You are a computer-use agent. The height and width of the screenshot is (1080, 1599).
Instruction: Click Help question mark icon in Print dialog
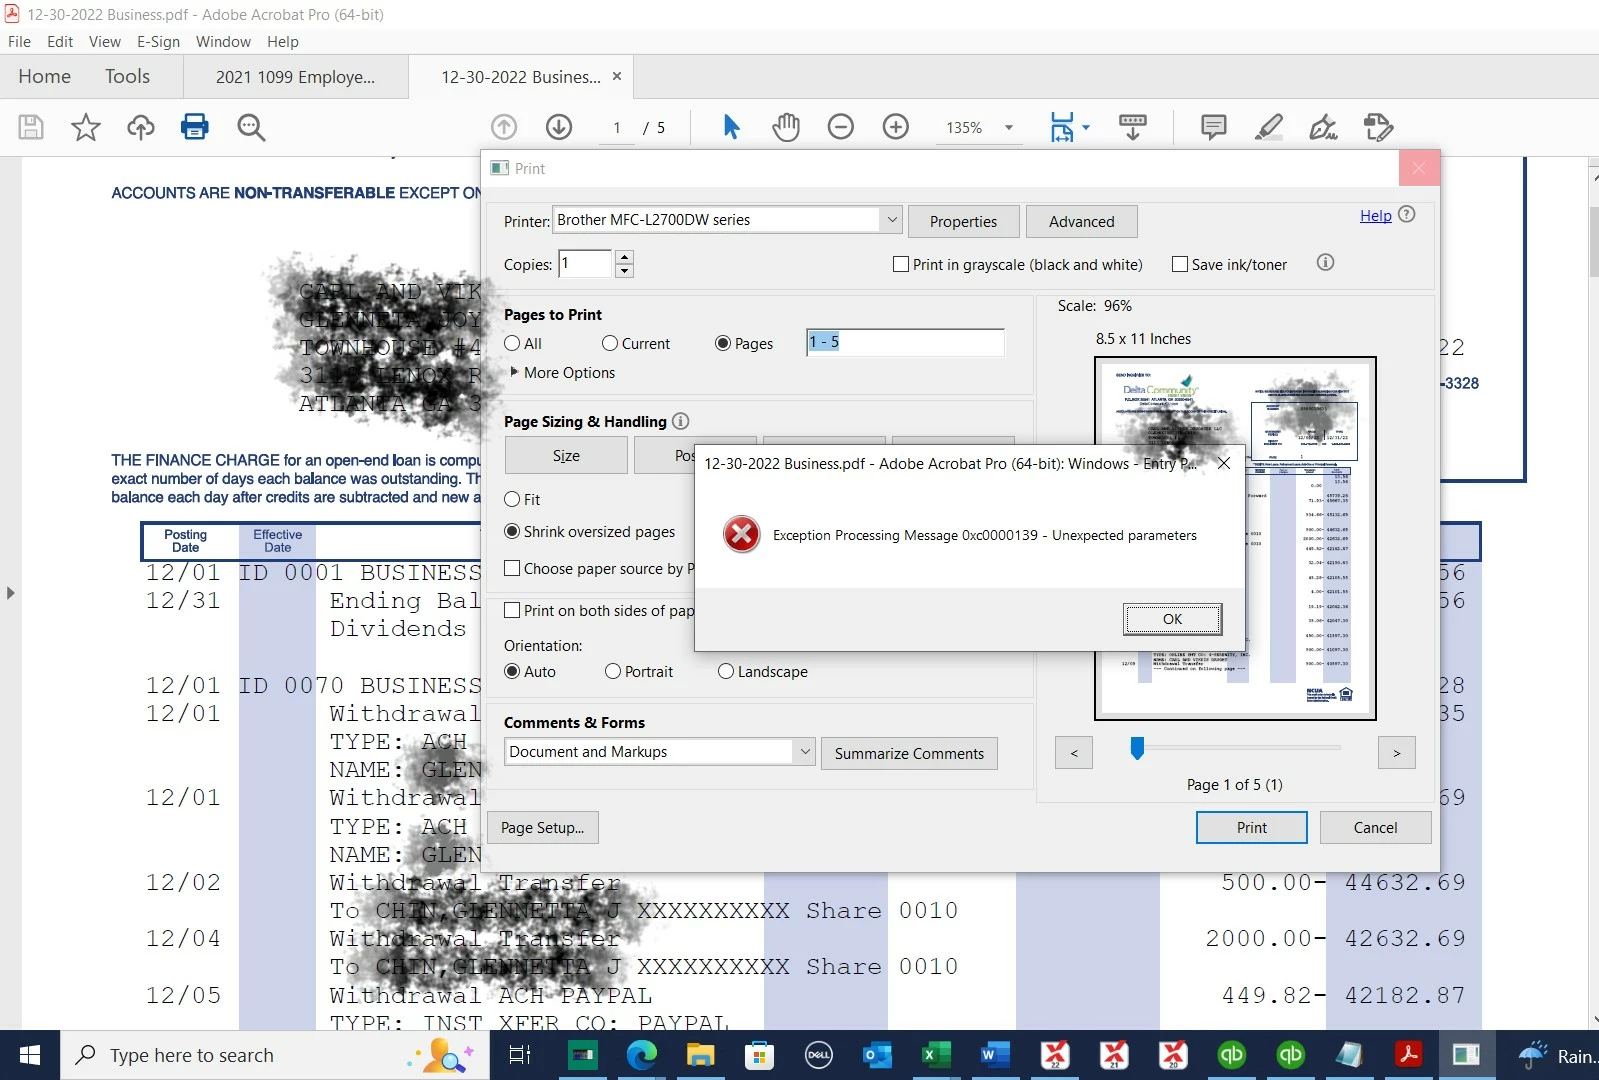coord(1407,214)
